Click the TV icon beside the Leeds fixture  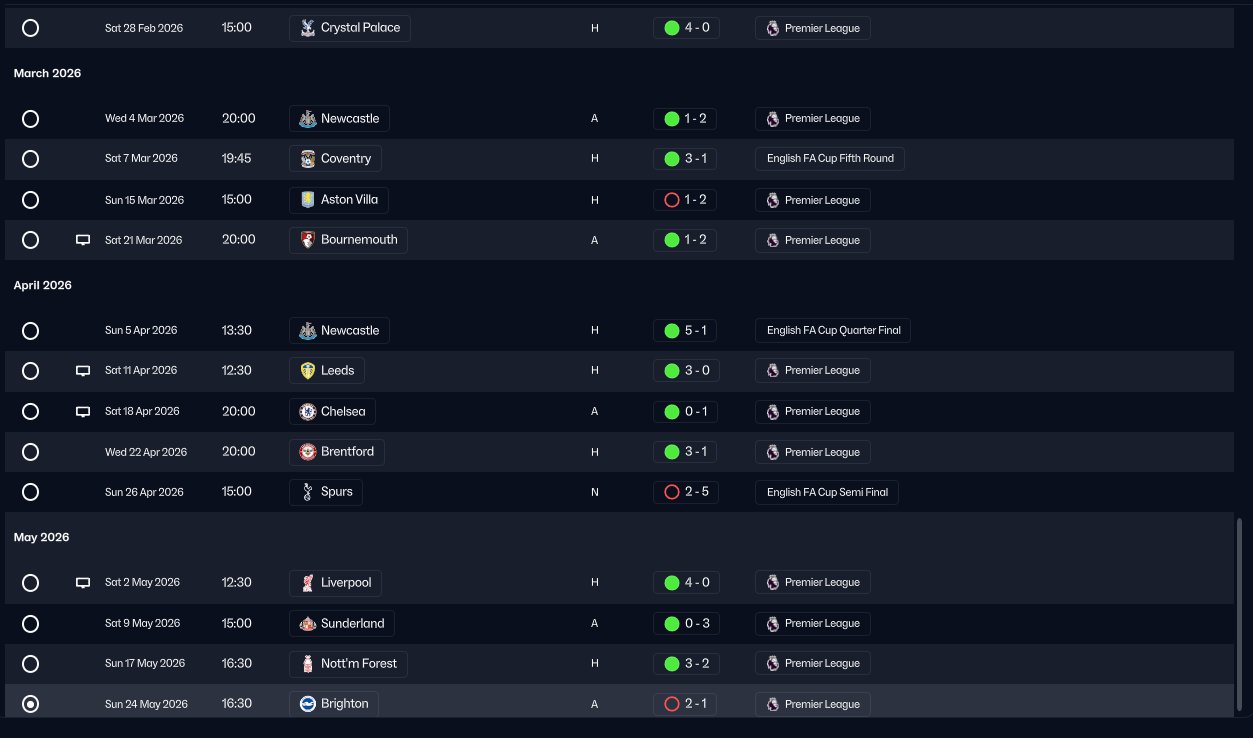(83, 371)
